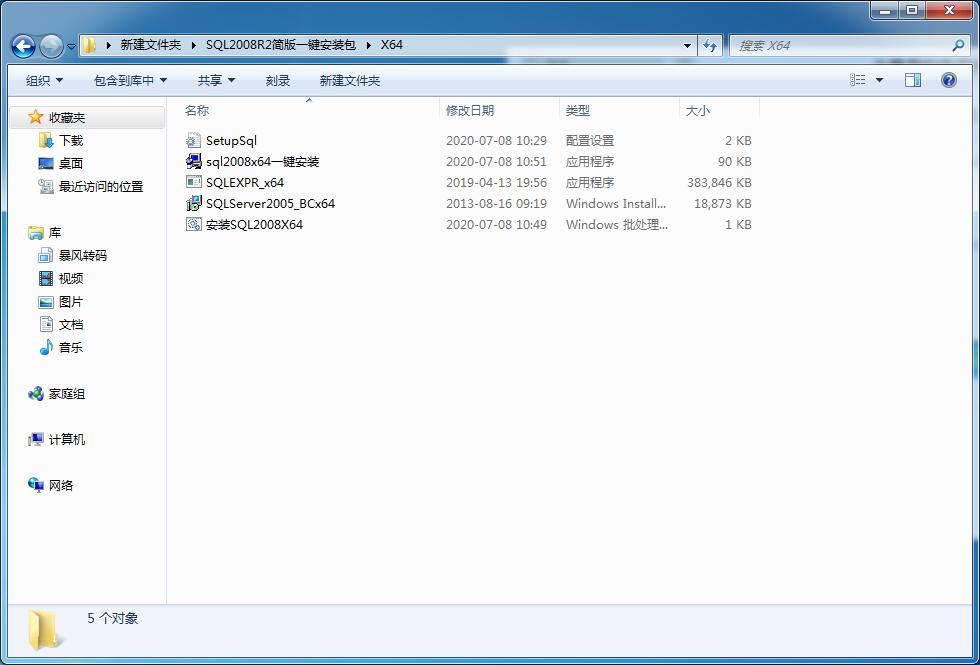Open the address bar history dropdown

point(686,45)
